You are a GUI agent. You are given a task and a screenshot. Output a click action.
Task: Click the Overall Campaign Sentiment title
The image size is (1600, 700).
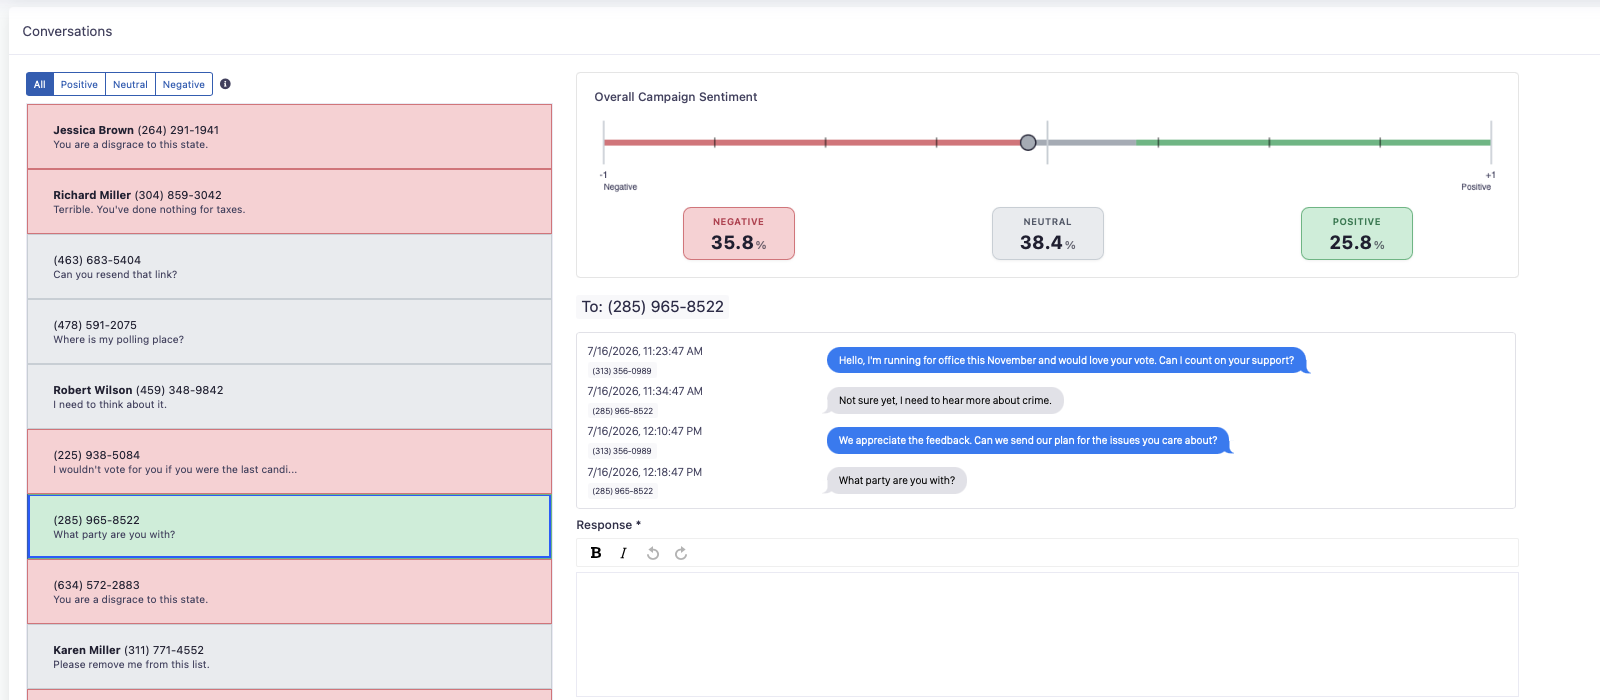point(676,97)
